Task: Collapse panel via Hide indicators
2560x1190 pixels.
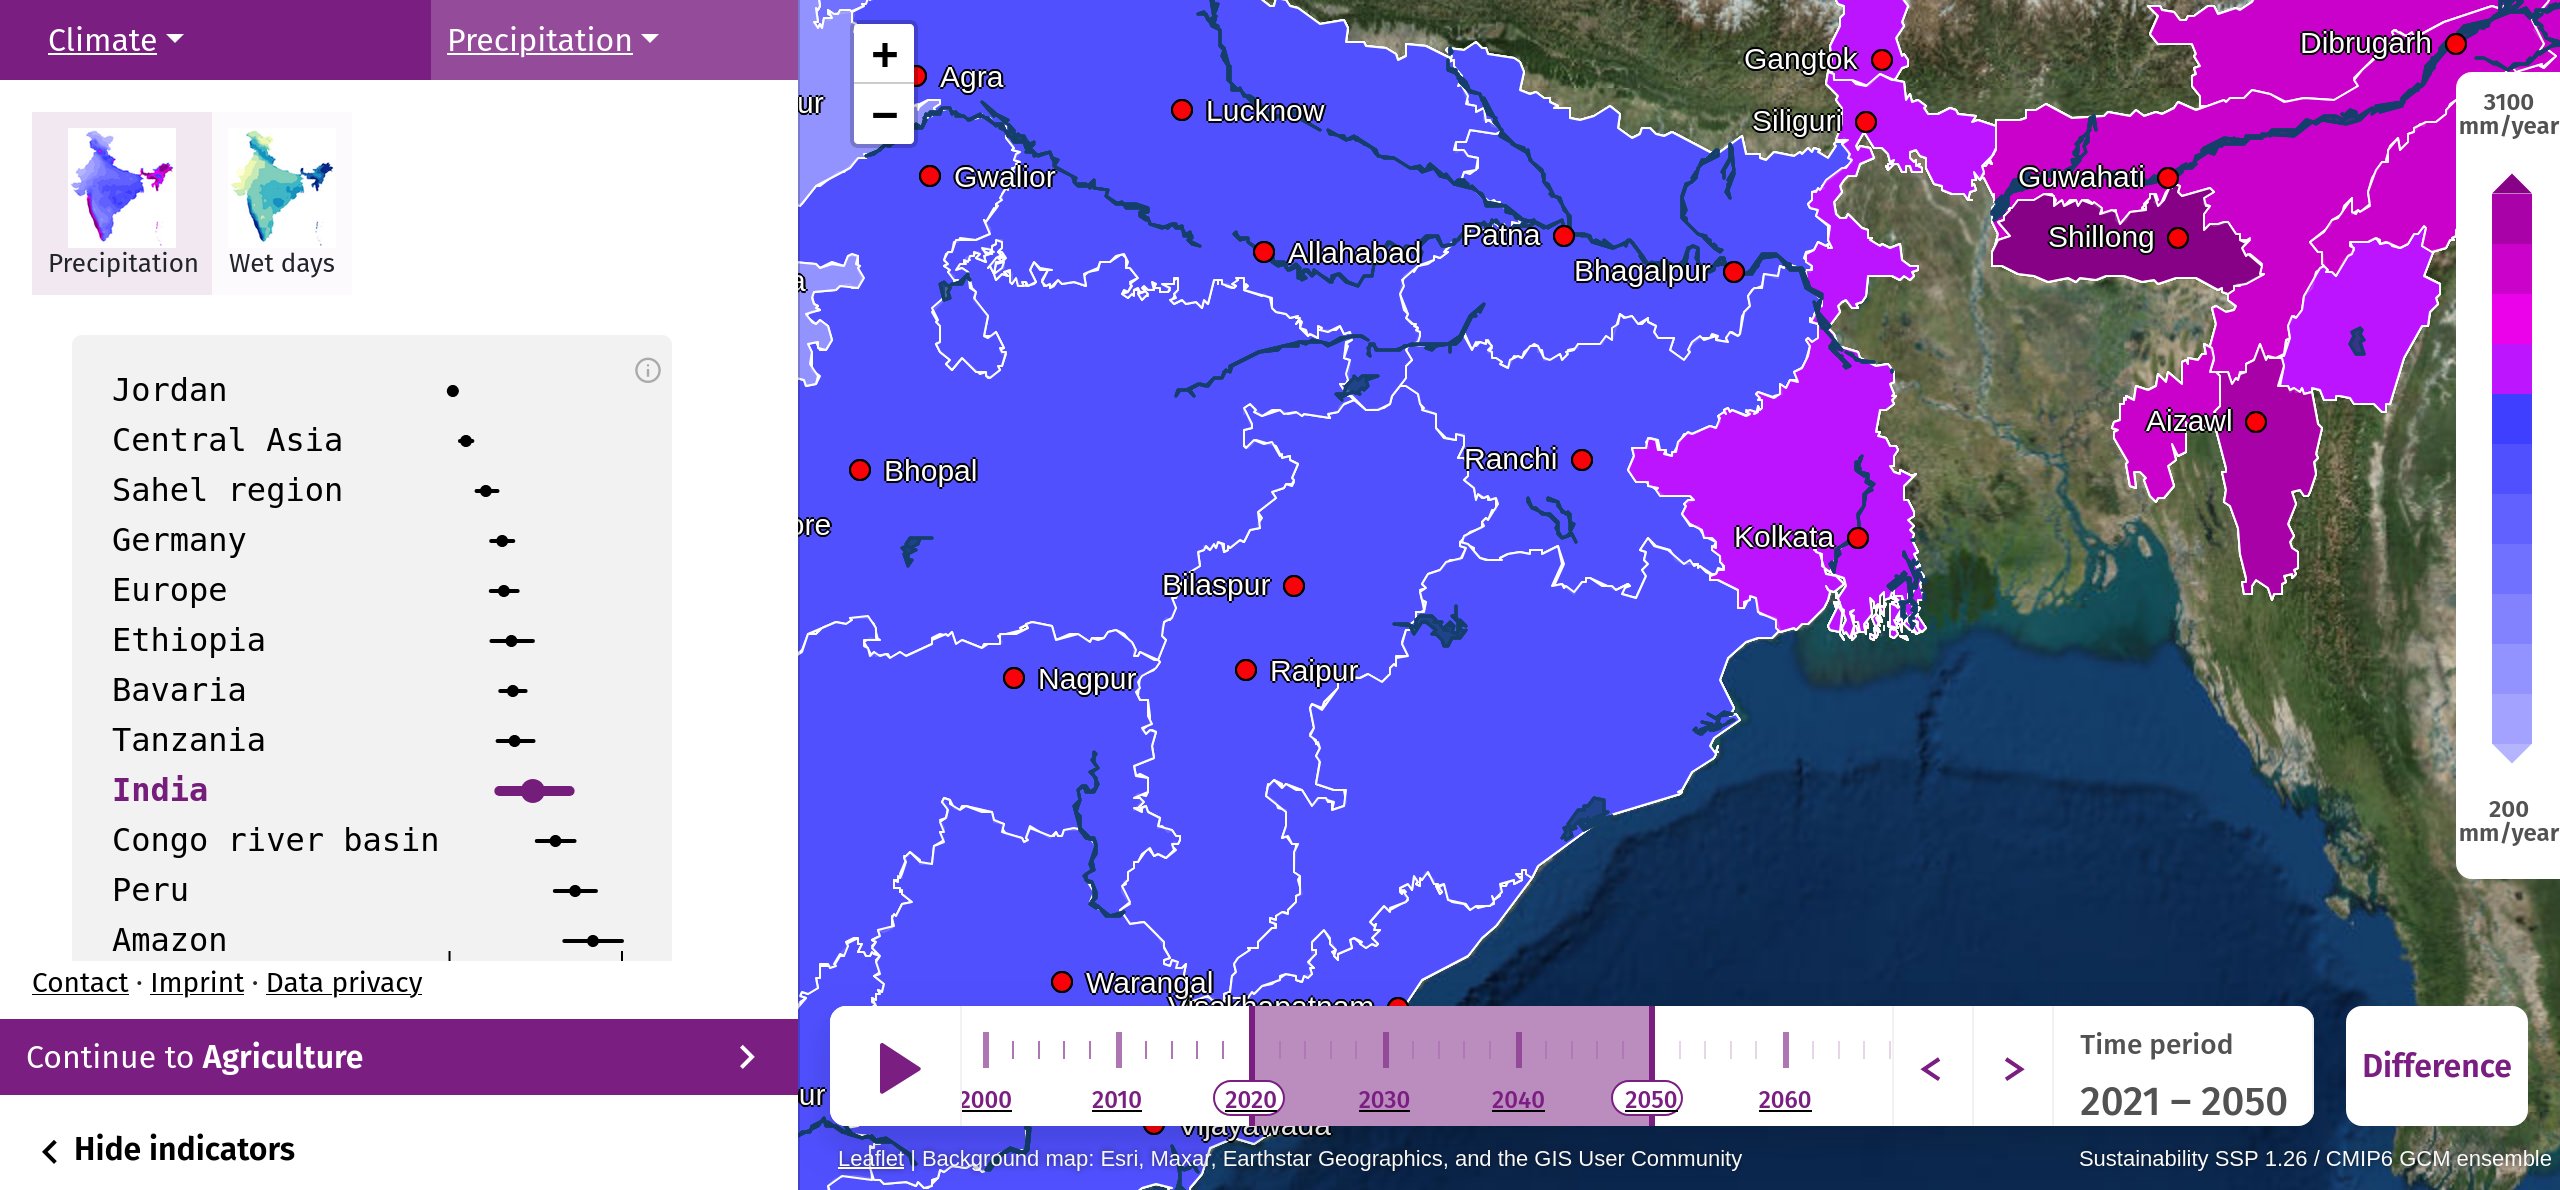Action: (x=168, y=1149)
